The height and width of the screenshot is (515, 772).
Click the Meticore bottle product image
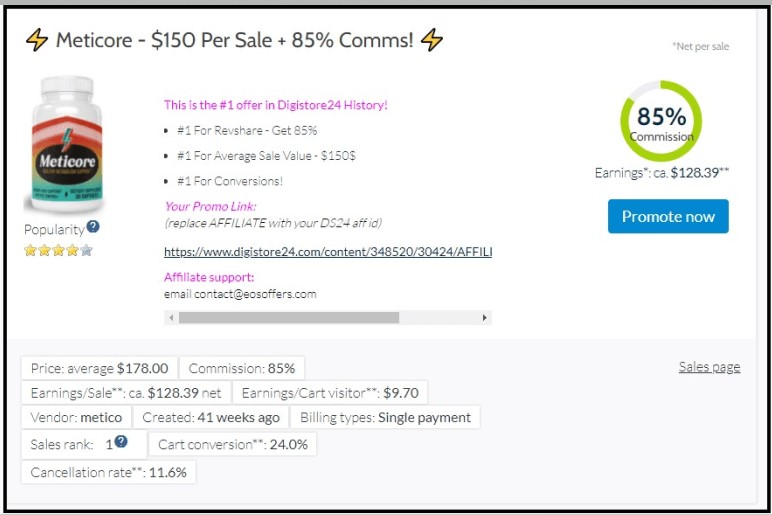point(66,145)
